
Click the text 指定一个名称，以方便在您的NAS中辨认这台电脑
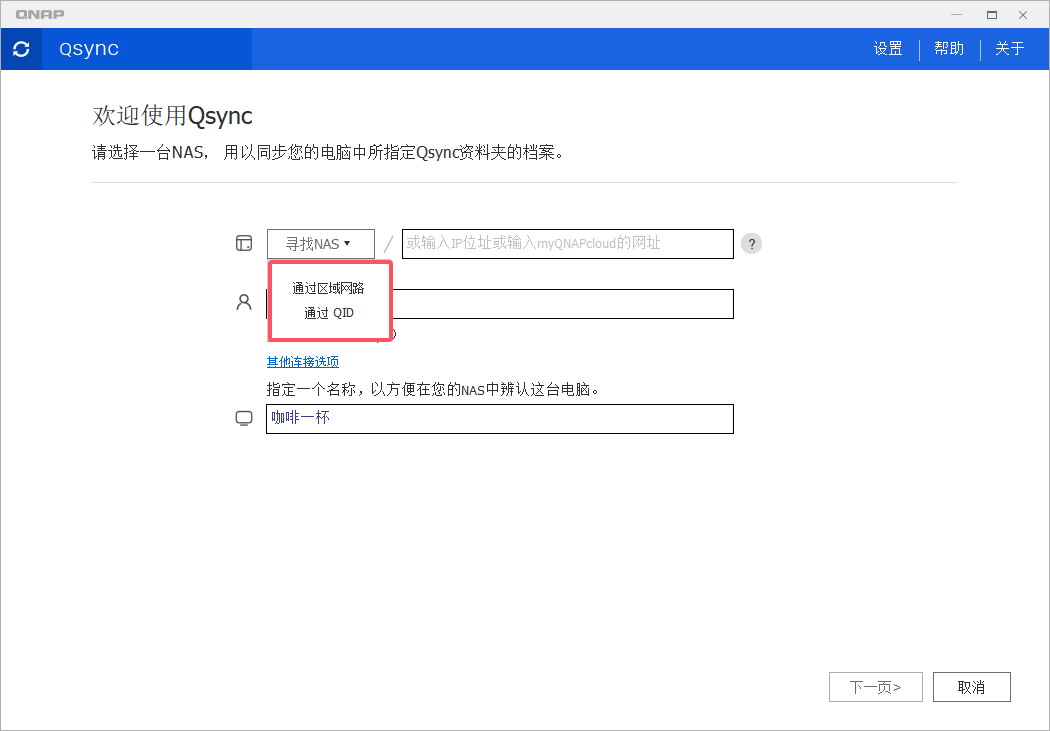click(433, 389)
